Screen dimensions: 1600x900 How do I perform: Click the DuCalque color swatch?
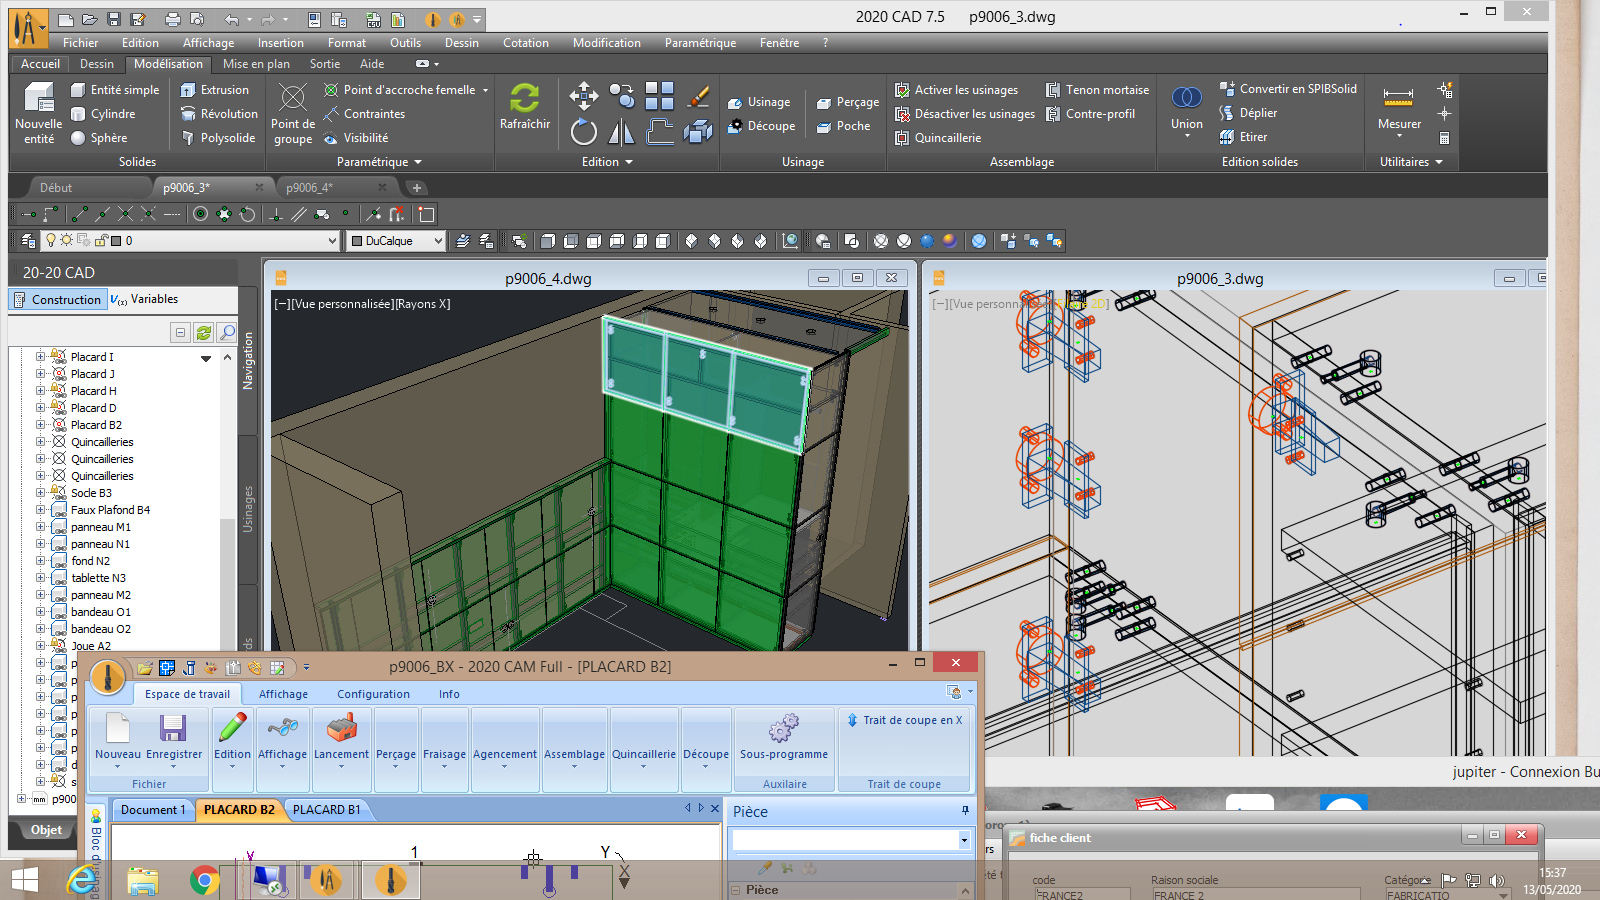pyautogui.click(x=356, y=241)
